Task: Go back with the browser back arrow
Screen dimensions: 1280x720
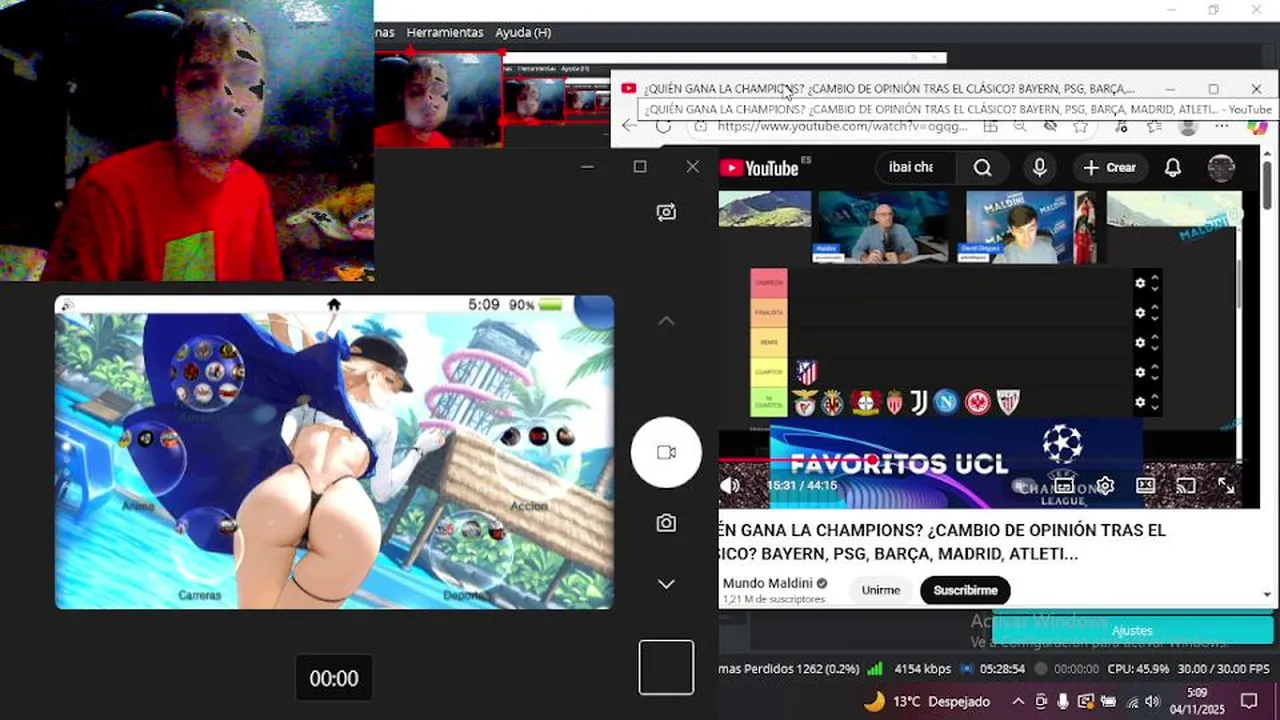Action: (629, 126)
